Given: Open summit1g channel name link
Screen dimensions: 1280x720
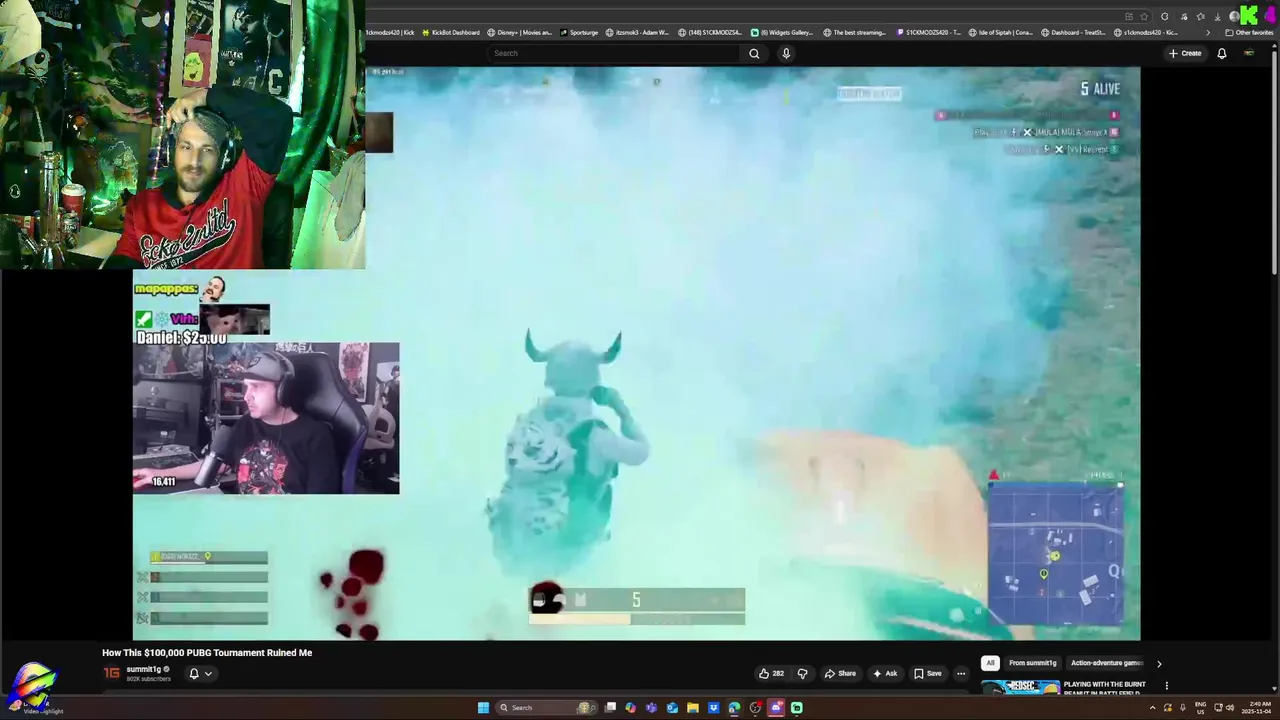Looking at the screenshot, I should (143, 669).
